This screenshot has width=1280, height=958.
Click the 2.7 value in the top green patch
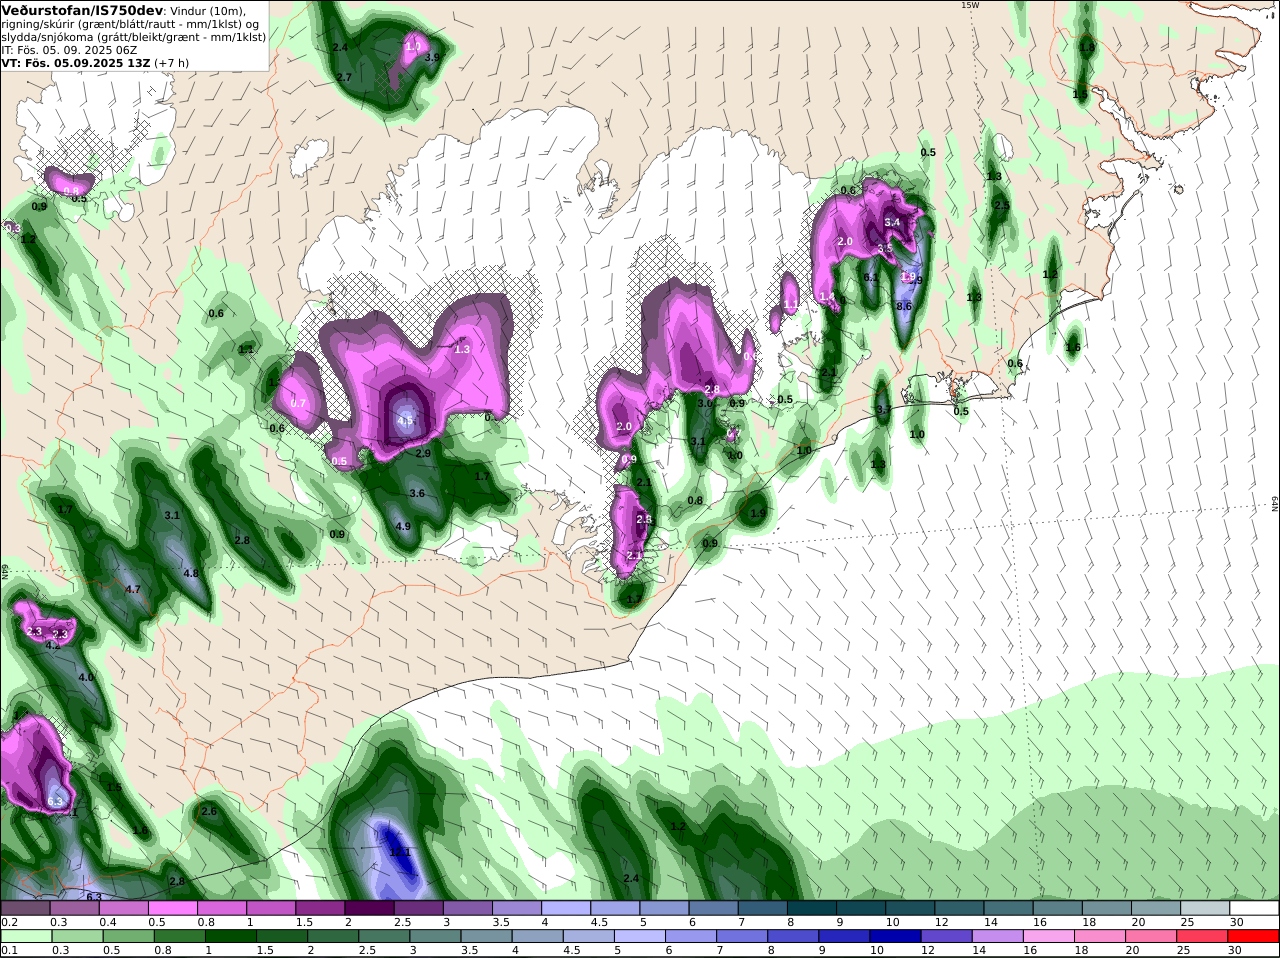[344, 78]
